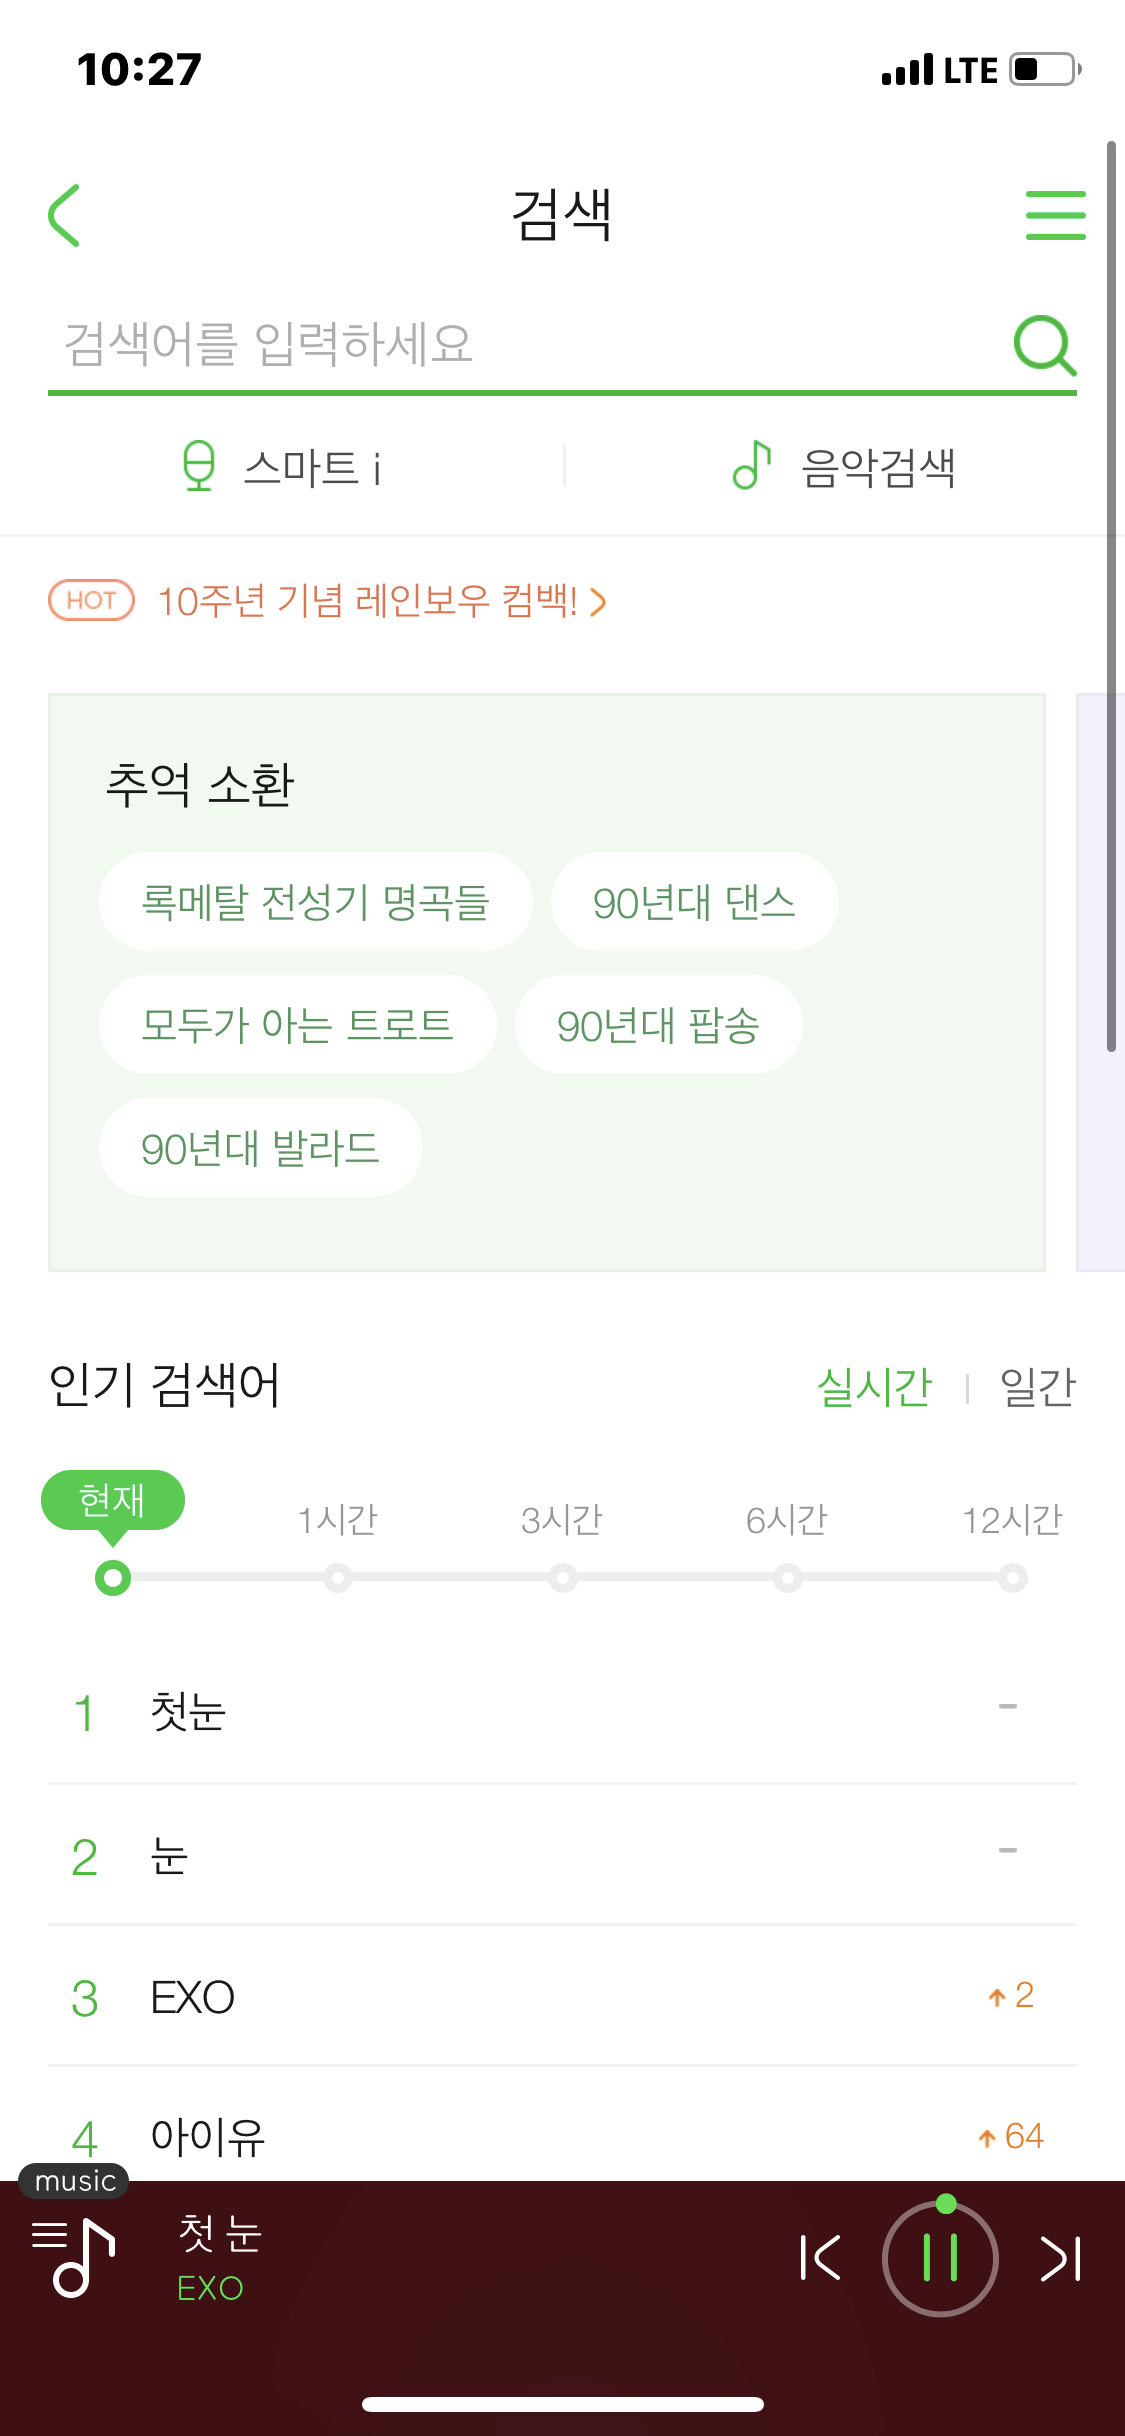Switch to 일간 popular search ranking
Image resolution: width=1125 pixels, height=2436 pixels.
(x=1037, y=1387)
